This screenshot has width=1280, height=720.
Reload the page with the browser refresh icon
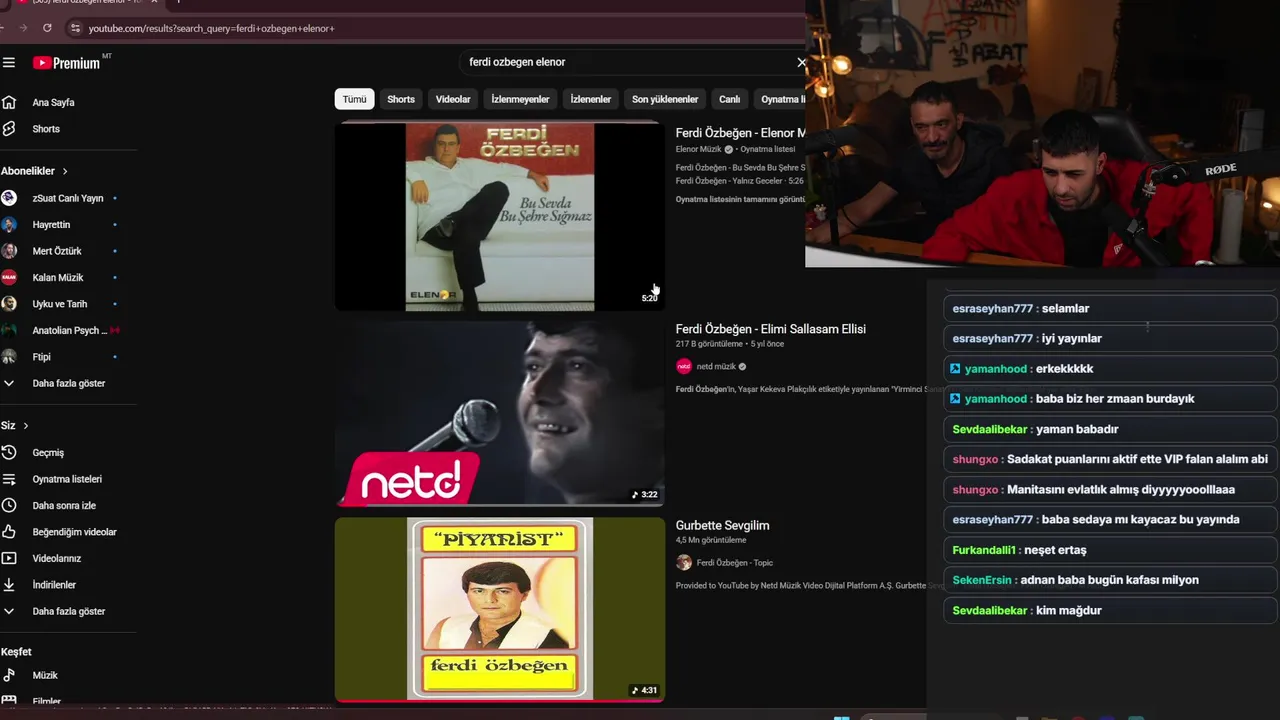coord(47,28)
